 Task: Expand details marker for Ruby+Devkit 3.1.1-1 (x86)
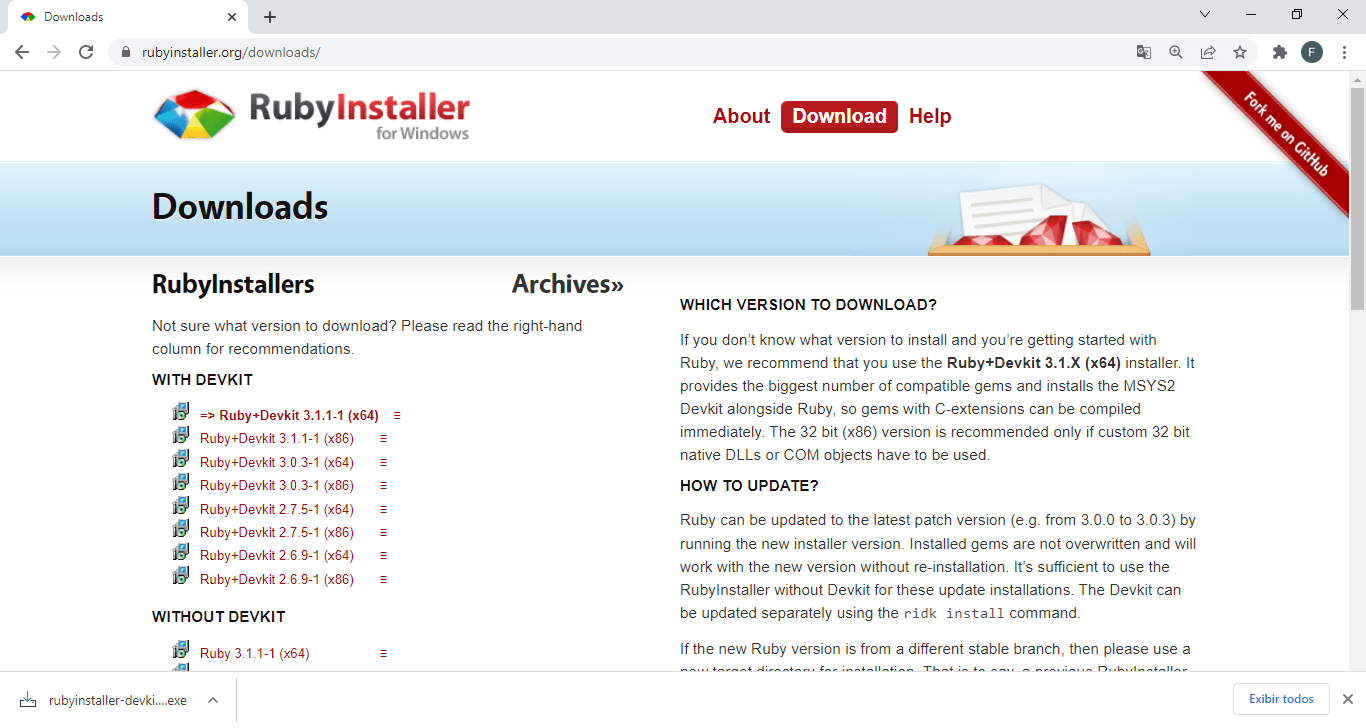(383, 439)
